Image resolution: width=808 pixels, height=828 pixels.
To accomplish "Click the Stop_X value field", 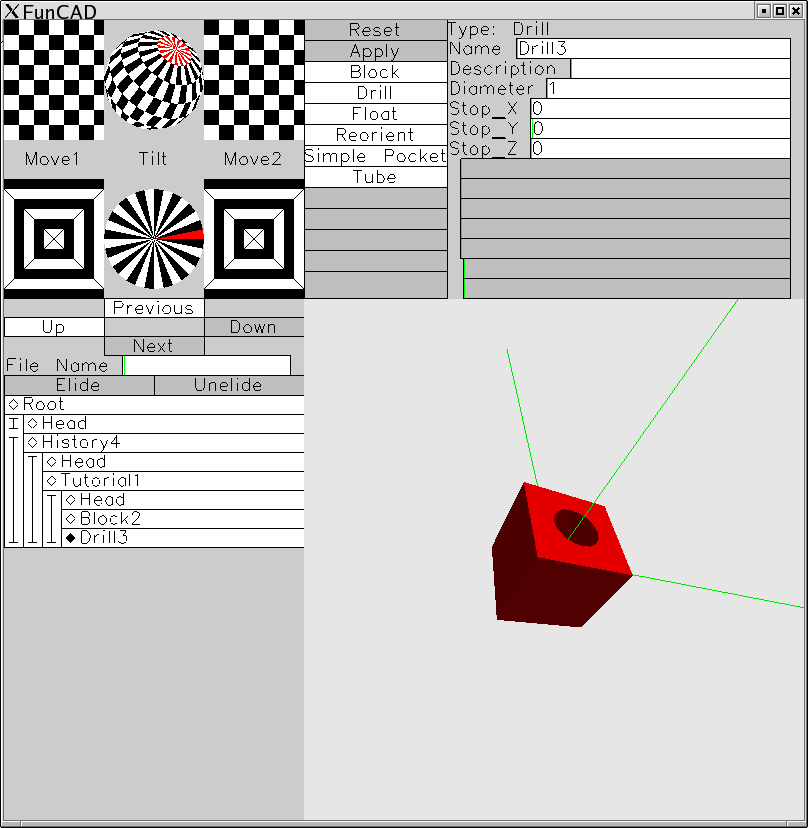I will pos(661,109).
